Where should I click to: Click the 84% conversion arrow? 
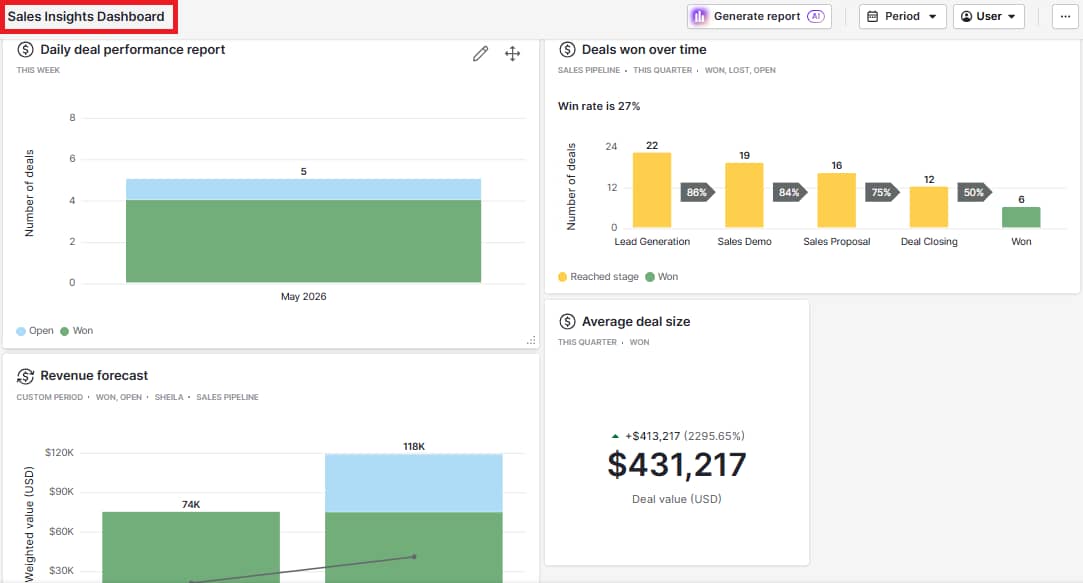pos(790,193)
